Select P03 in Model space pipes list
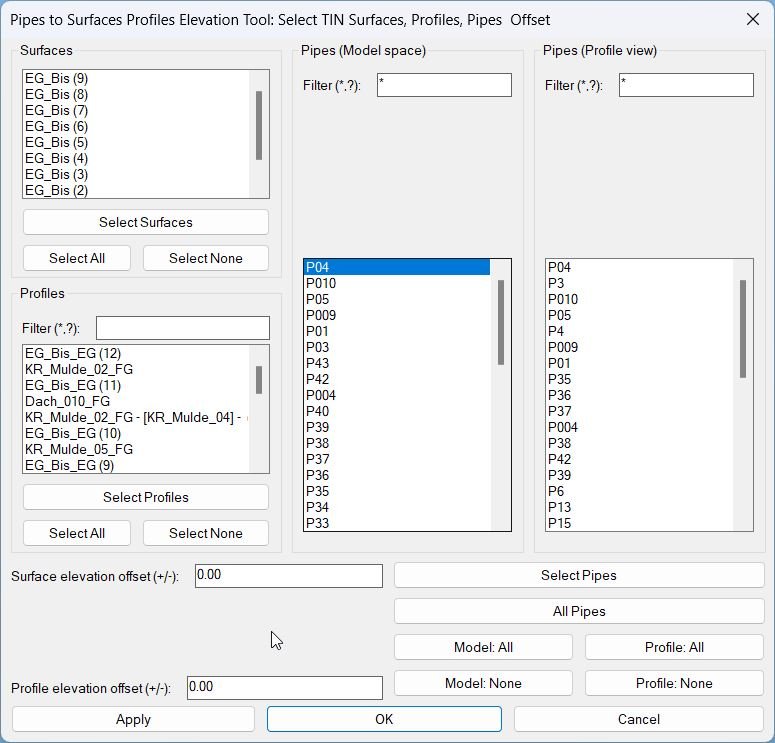The image size is (775, 743). 397,347
